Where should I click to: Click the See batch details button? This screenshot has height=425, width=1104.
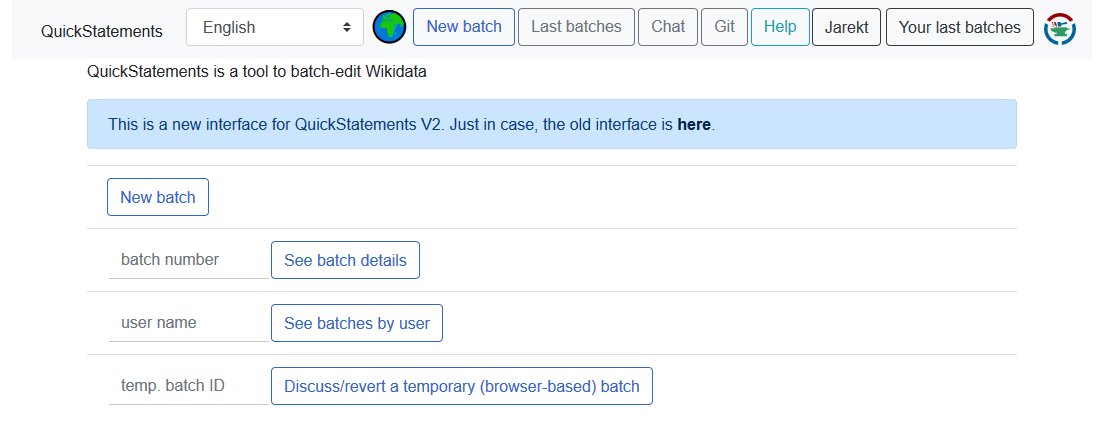[345, 260]
